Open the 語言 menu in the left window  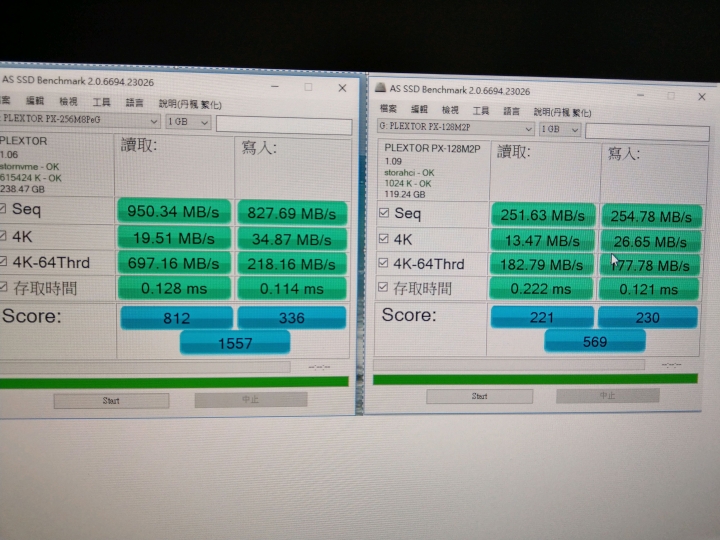134,103
